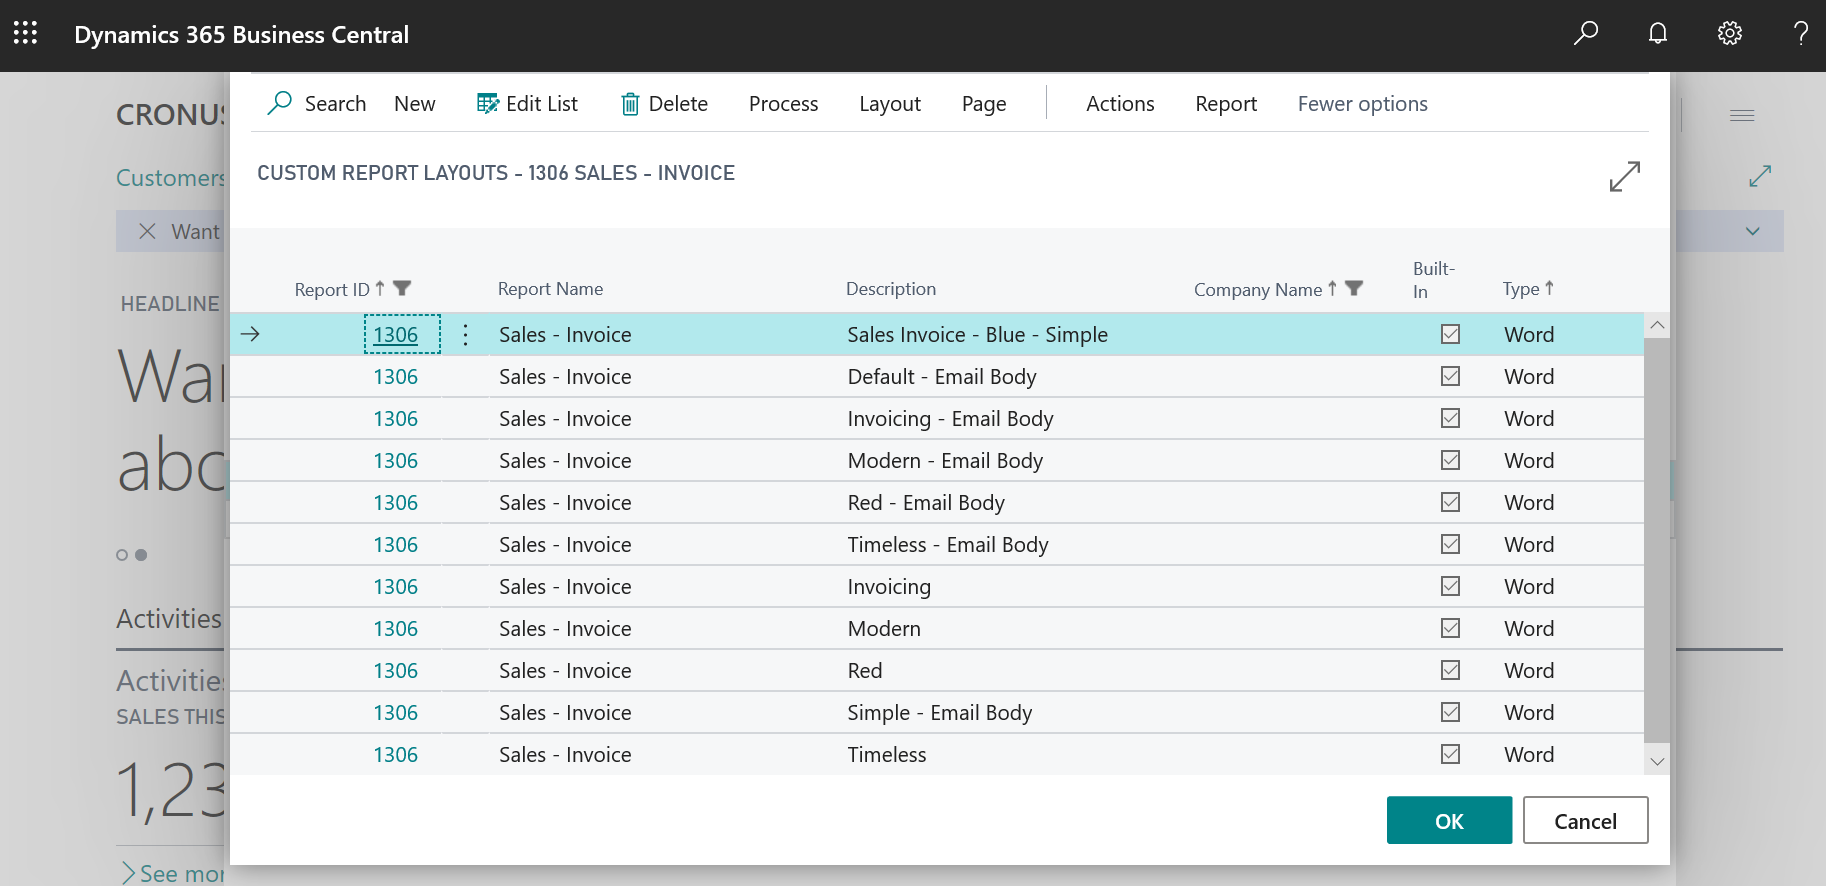1826x886 pixels.
Task: Open the Actions menu
Action: (x=1120, y=104)
